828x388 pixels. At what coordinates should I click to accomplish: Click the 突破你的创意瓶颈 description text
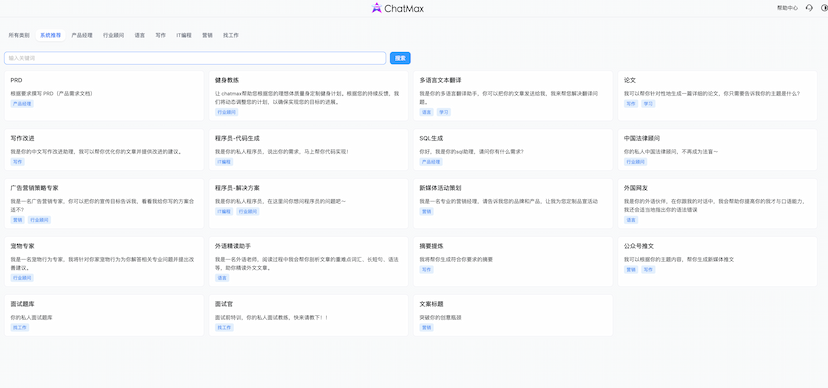pyautogui.click(x=440, y=317)
